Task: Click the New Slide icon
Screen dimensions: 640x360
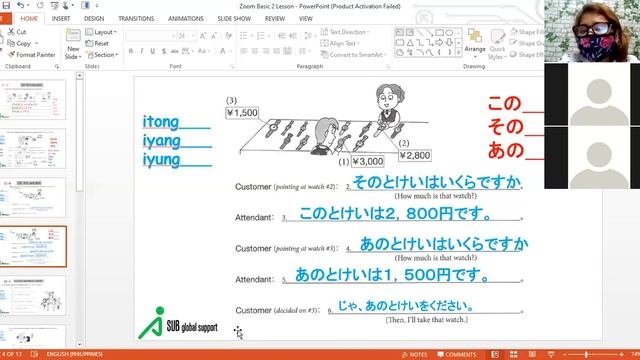Action: 73,35
